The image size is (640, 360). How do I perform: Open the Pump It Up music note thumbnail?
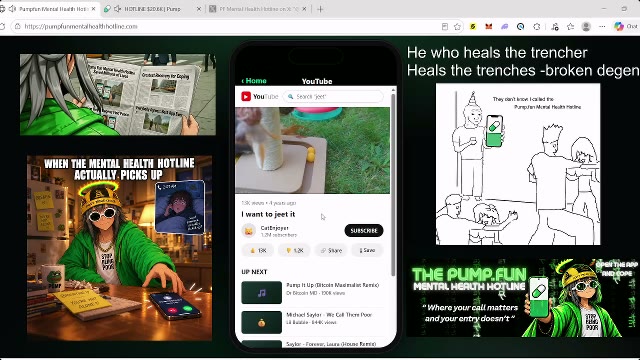point(262,292)
